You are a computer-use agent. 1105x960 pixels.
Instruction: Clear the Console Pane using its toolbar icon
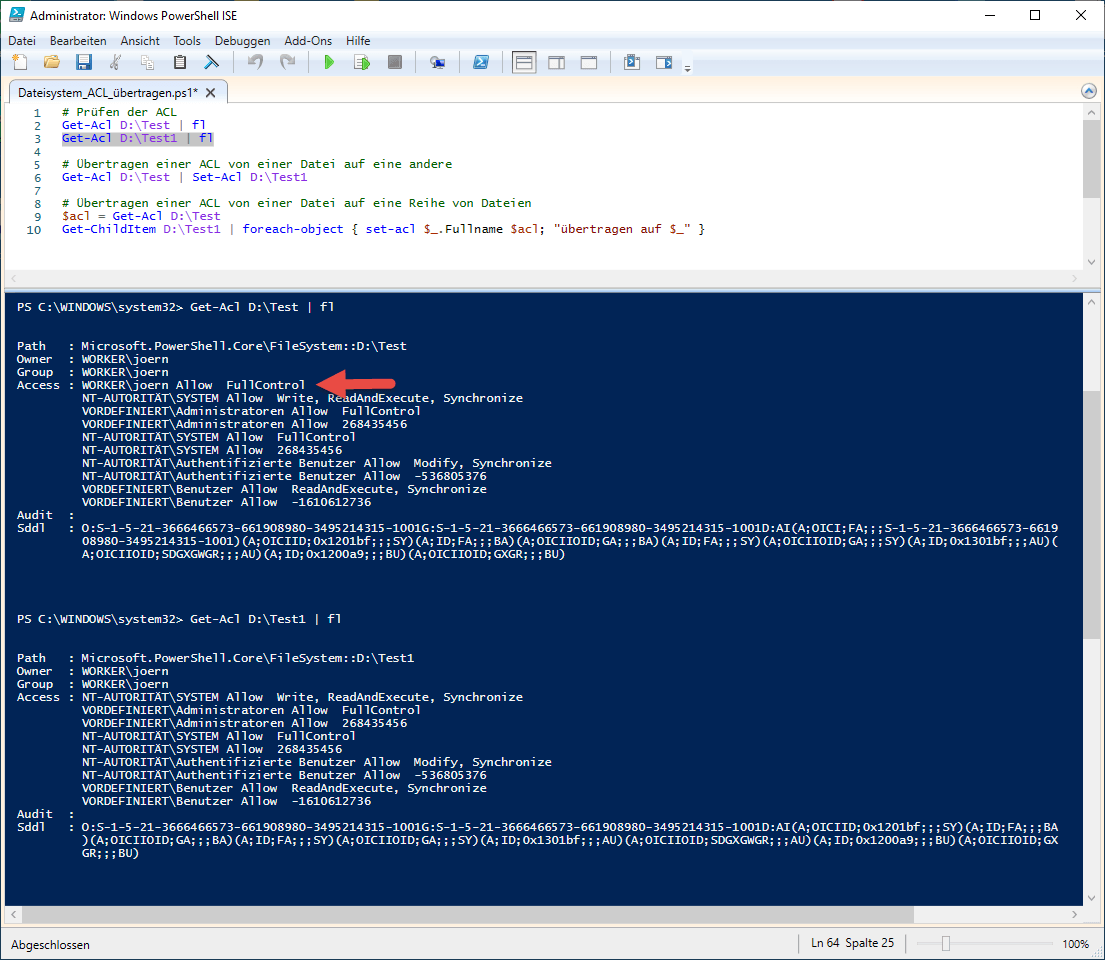pos(212,62)
